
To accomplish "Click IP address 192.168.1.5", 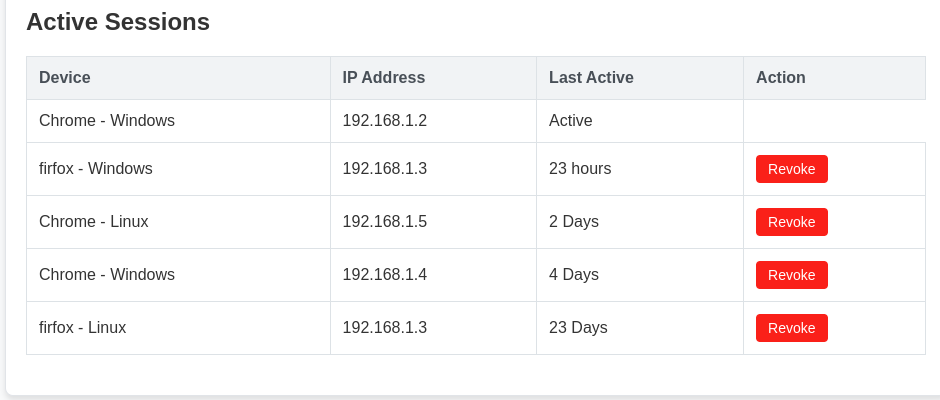I will point(384,222).
